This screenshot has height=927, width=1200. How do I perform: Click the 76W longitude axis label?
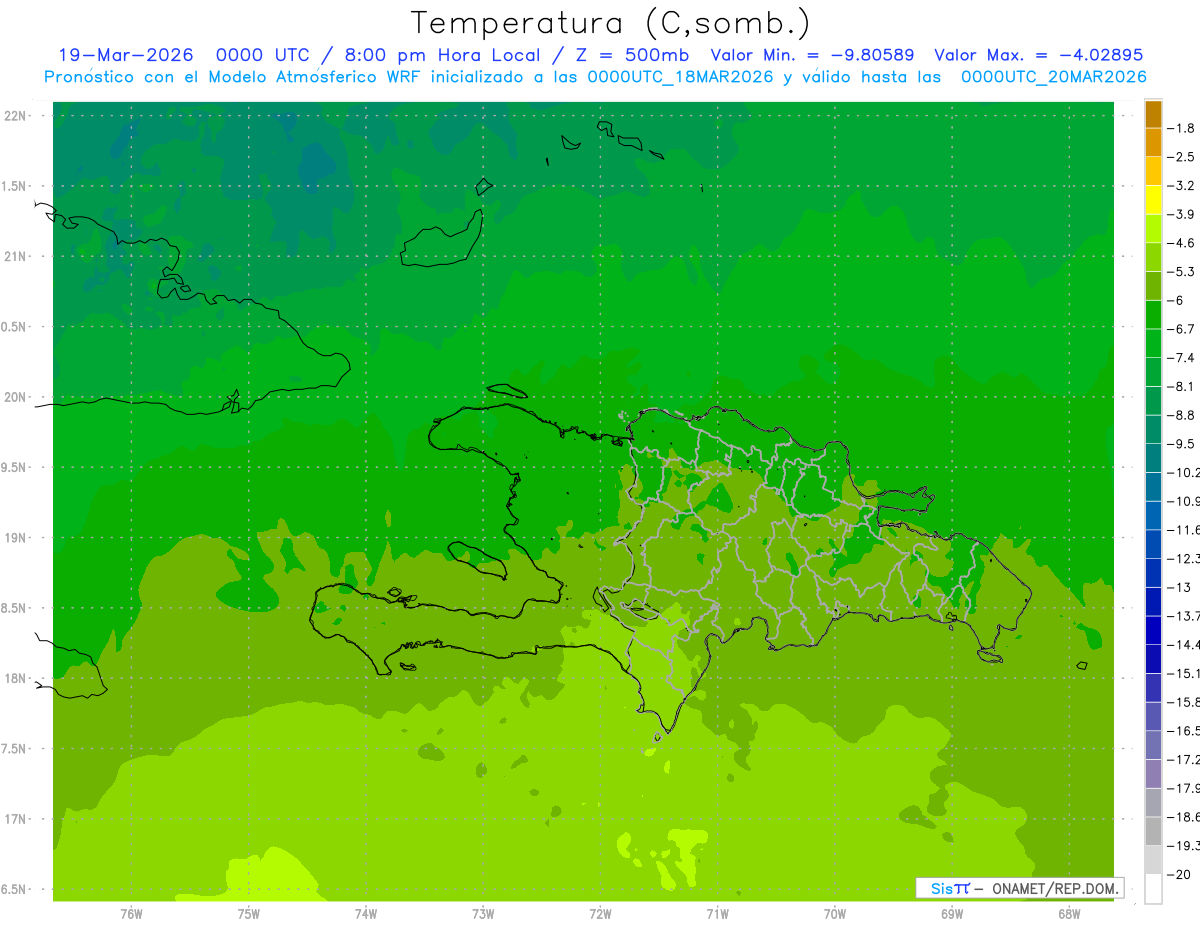[x=131, y=913]
